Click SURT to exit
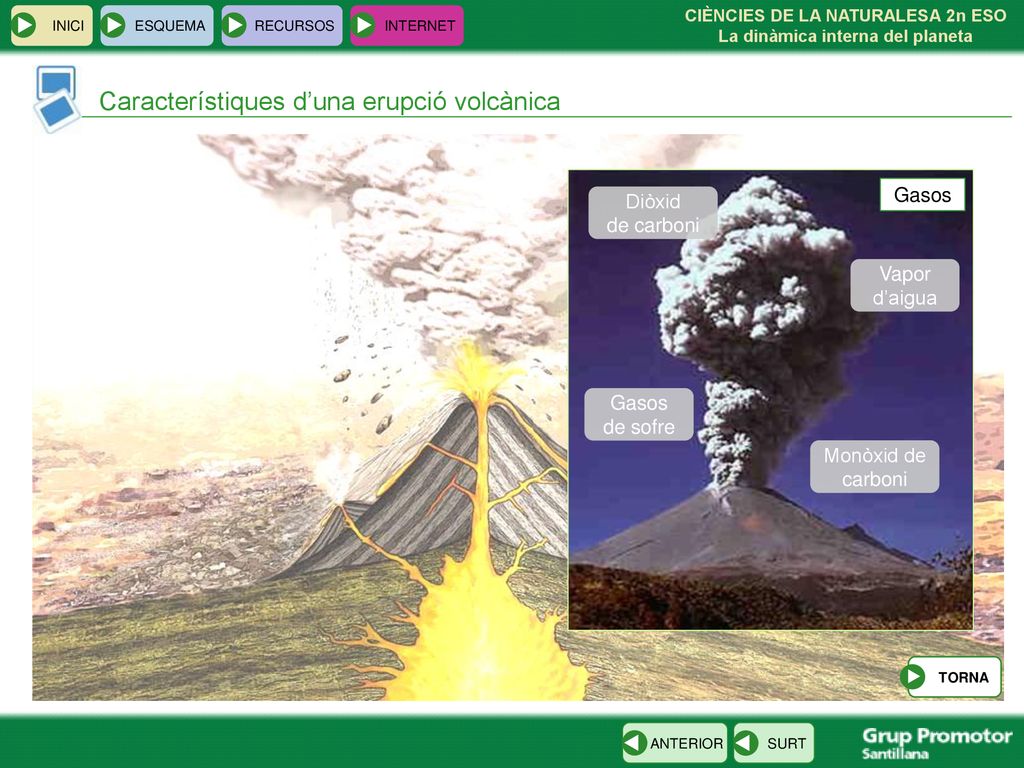Image resolution: width=1024 pixels, height=768 pixels. pyautogui.click(x=773, y=743)
